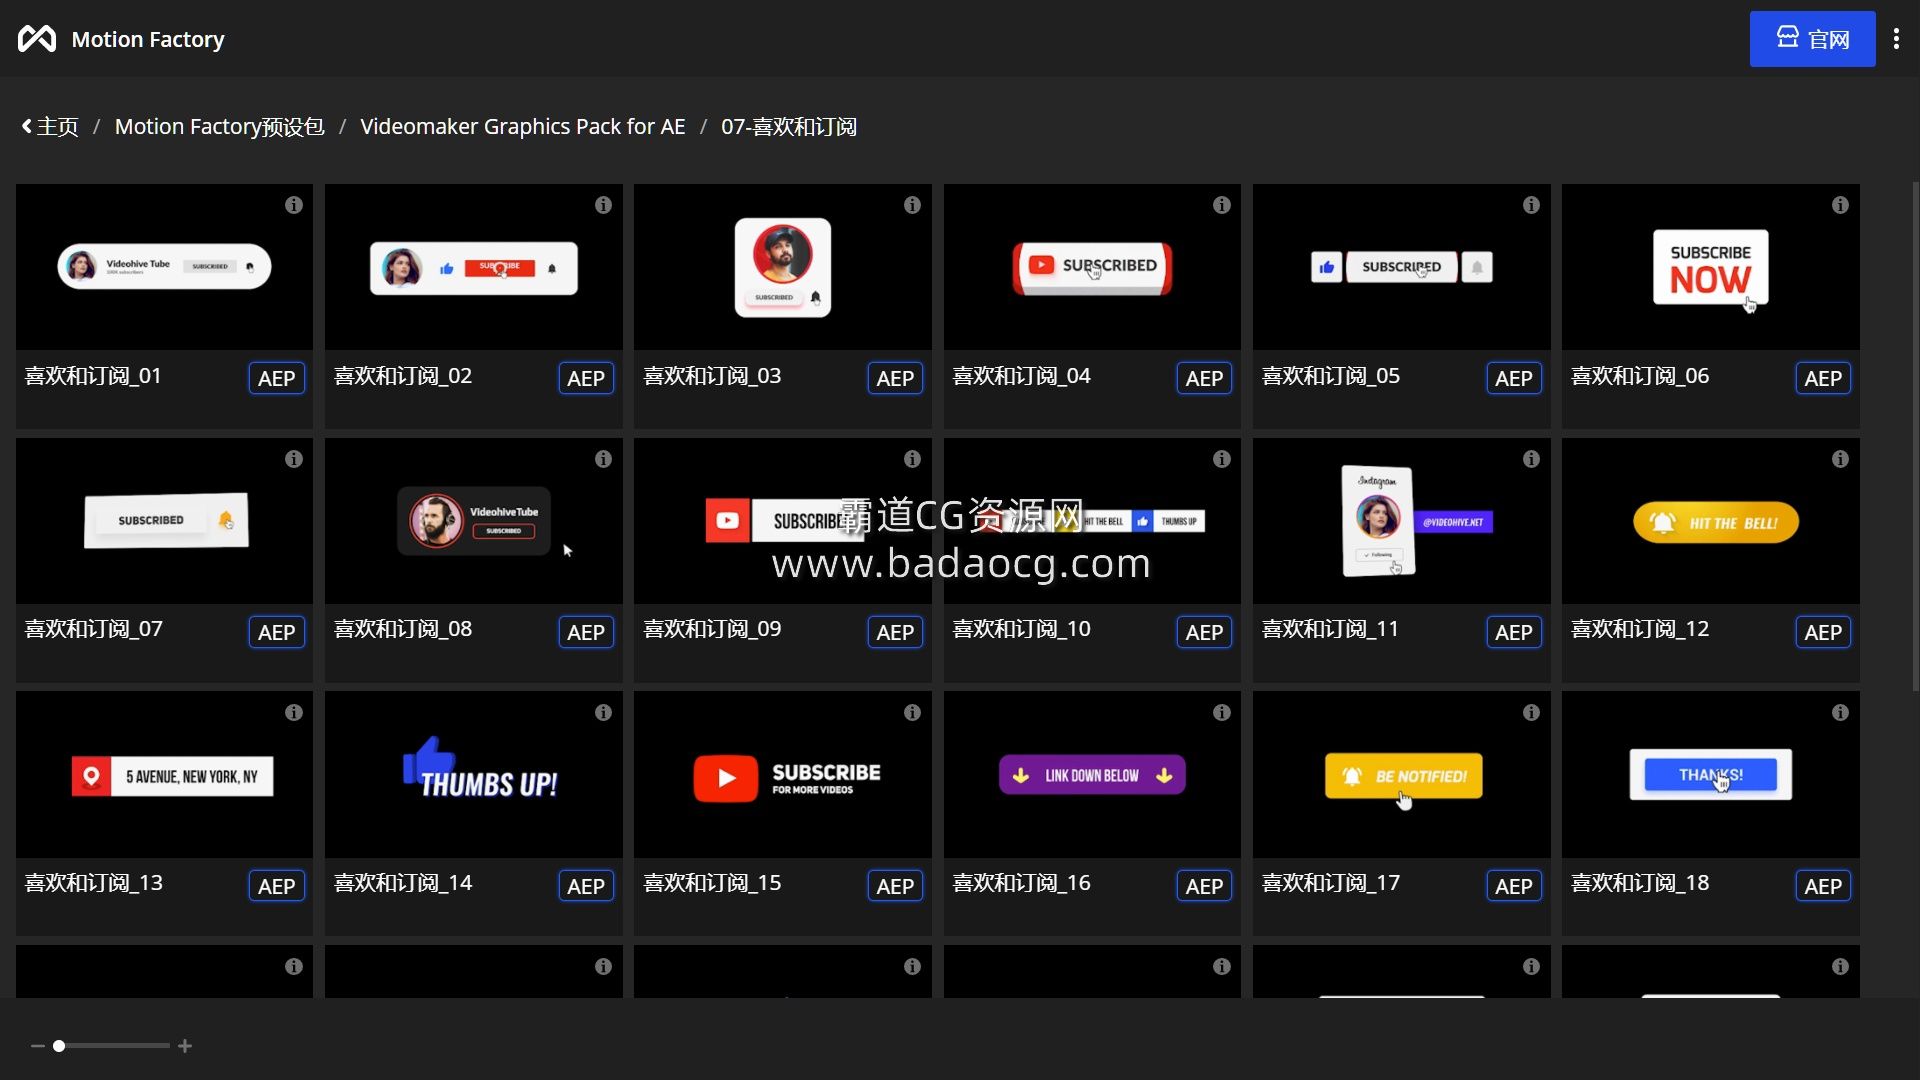Screen dimensions: 1920x1080
Task: Show info for 喜欢和订阅_04
Action: [x=1222, y=205]
